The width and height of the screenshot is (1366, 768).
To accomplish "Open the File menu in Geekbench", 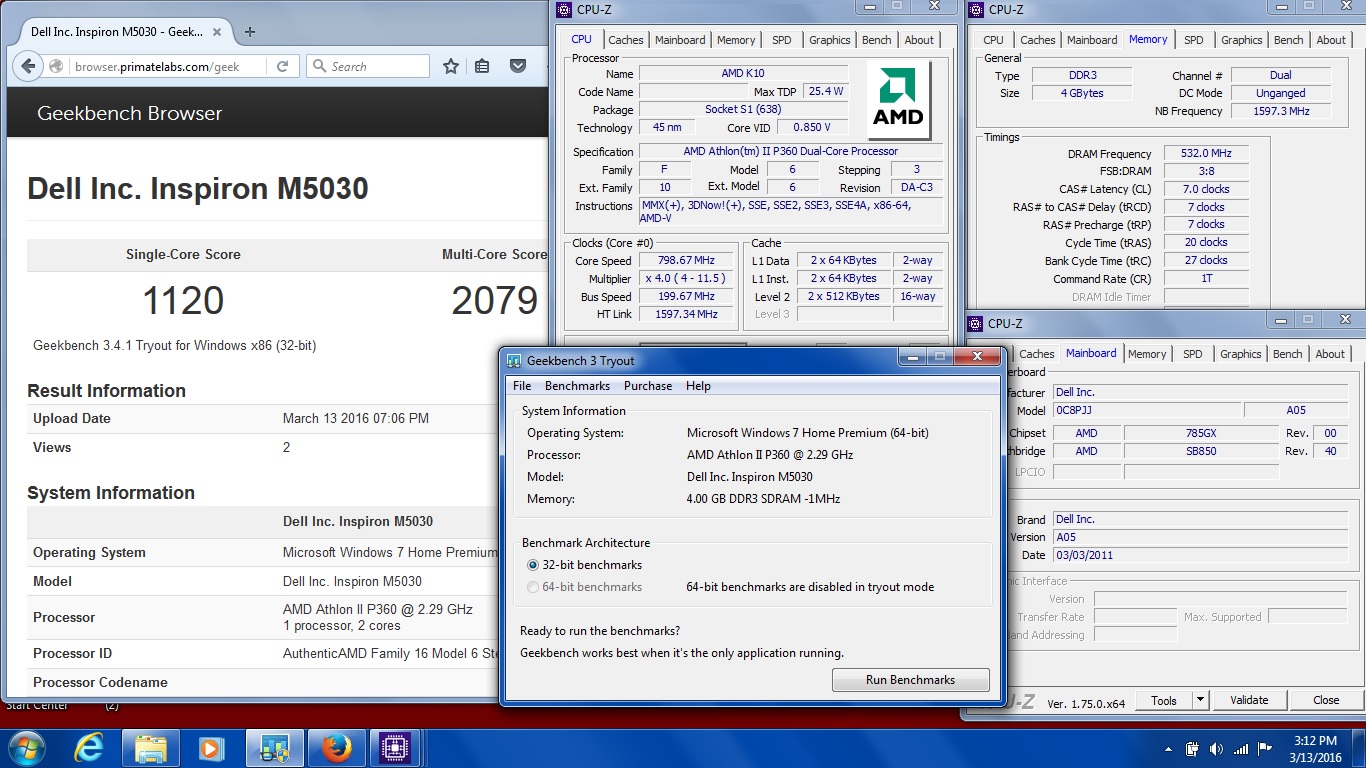I will point(522,386).
